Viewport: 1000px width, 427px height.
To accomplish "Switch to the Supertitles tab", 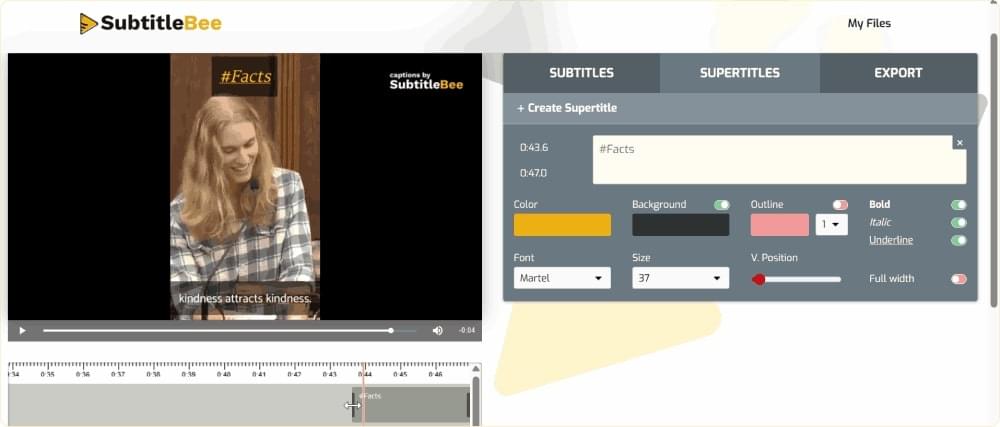I will pyautogui.click(x=740, y=73).
